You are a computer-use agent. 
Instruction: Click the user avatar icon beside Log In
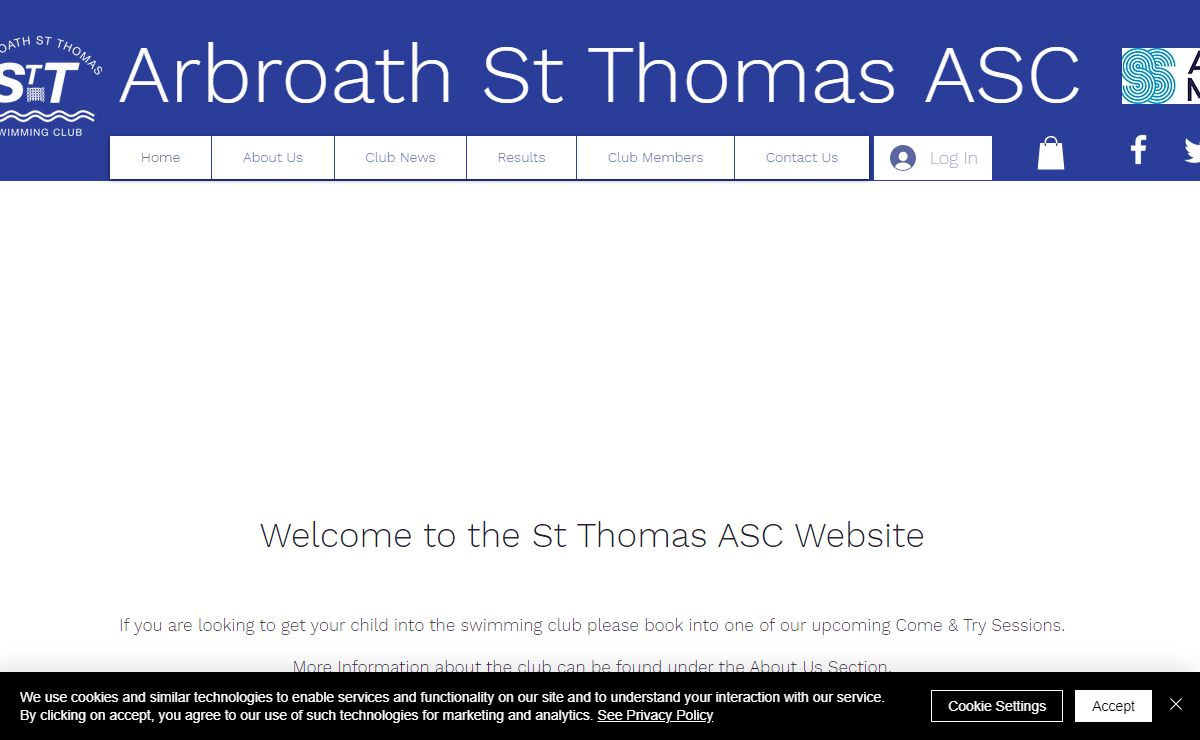[903, 158]
